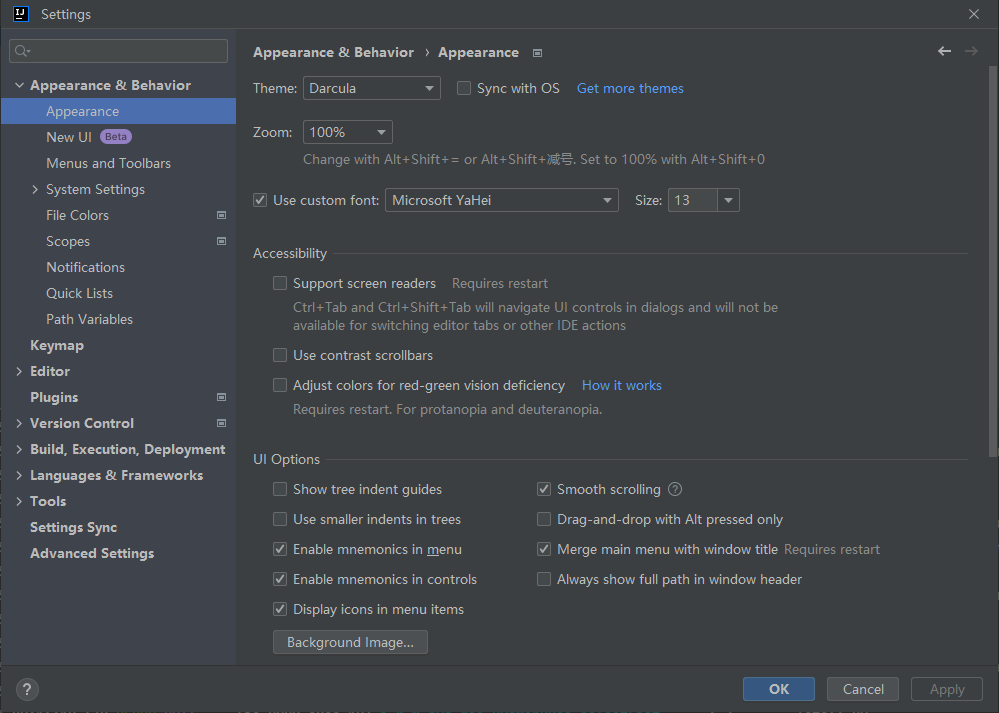Open the Get more themes link
999x713 pixels.
630,88
